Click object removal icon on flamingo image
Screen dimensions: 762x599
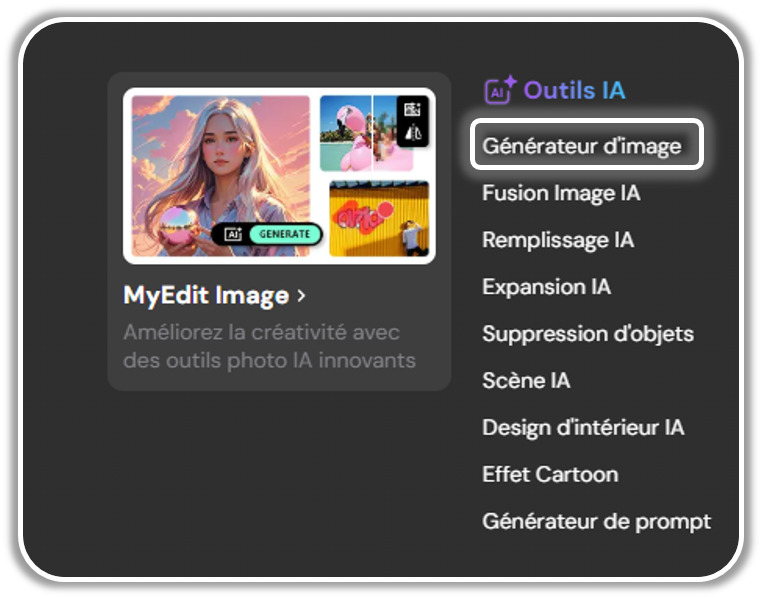pyautogui.click(x=412, y=109)
